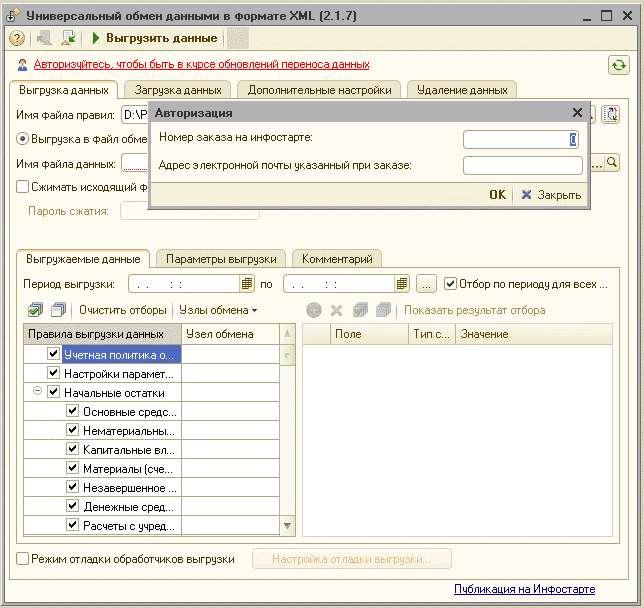Open Публикация на Инфостарте link
644x608 pixels.
(524, 589)
